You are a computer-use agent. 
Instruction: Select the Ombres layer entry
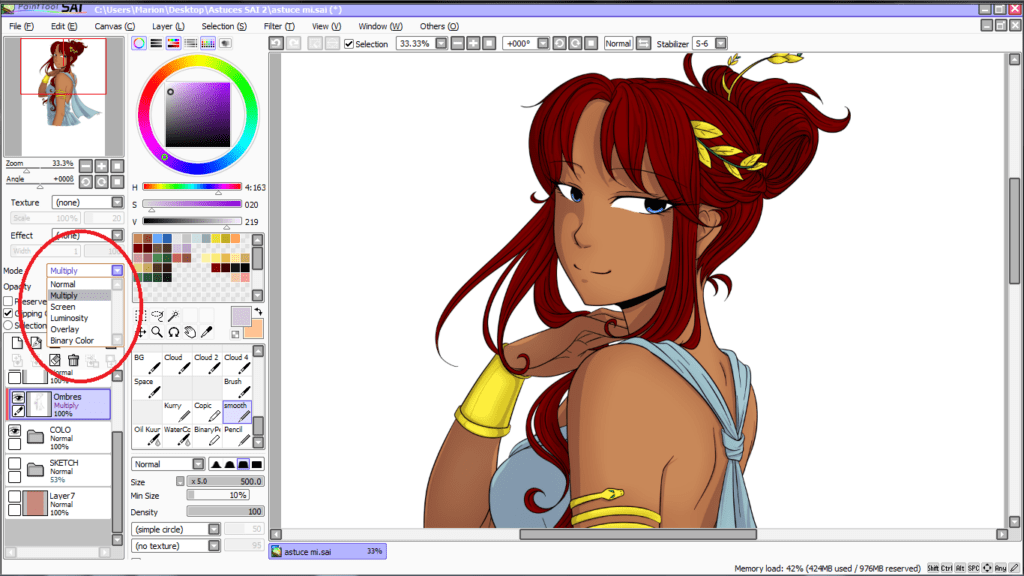click(x=60, y=404)
